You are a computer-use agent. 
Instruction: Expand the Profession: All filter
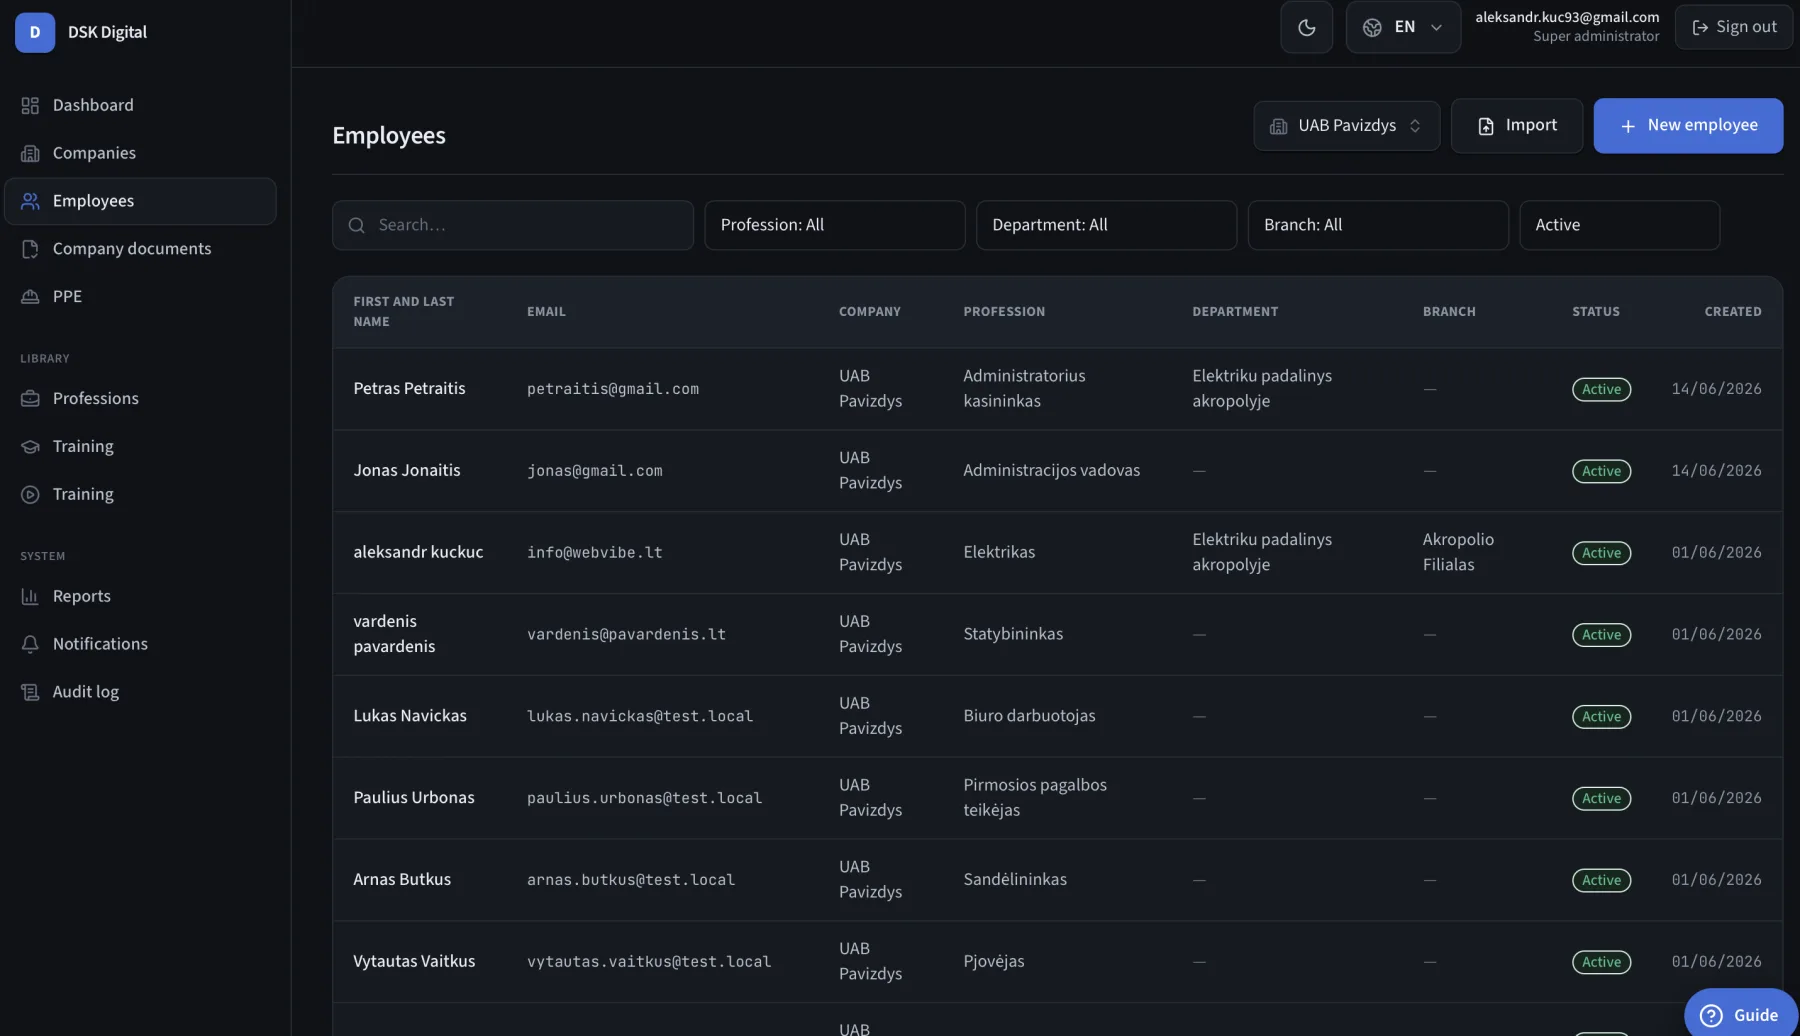pyautogui.click(x=834, y=225)
